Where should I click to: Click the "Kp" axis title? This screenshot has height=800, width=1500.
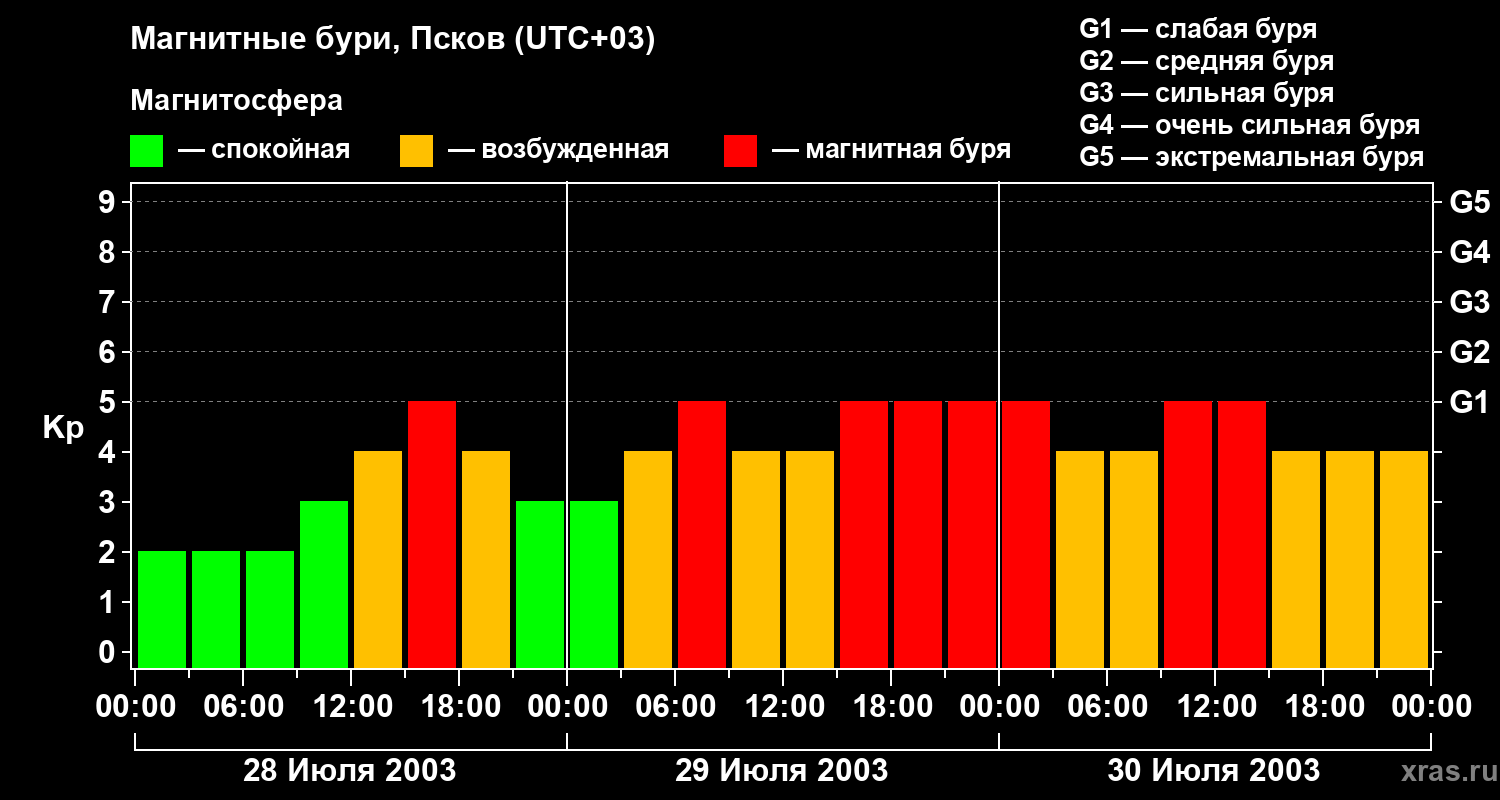(x=63, y=428)
